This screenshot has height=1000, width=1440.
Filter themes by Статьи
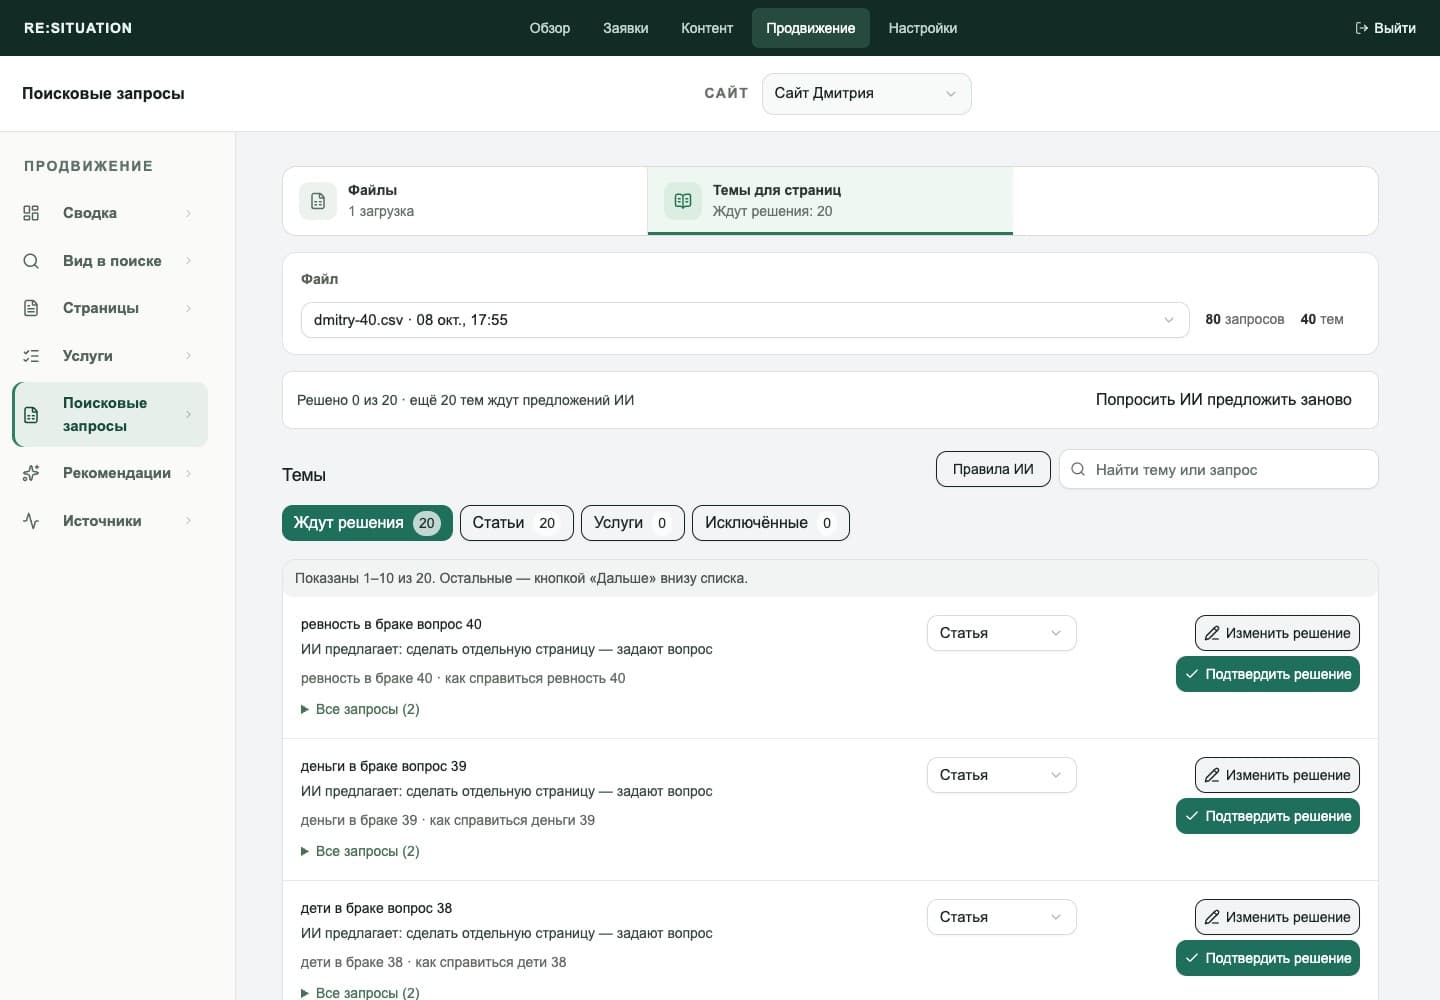click(x=517, y=523)
